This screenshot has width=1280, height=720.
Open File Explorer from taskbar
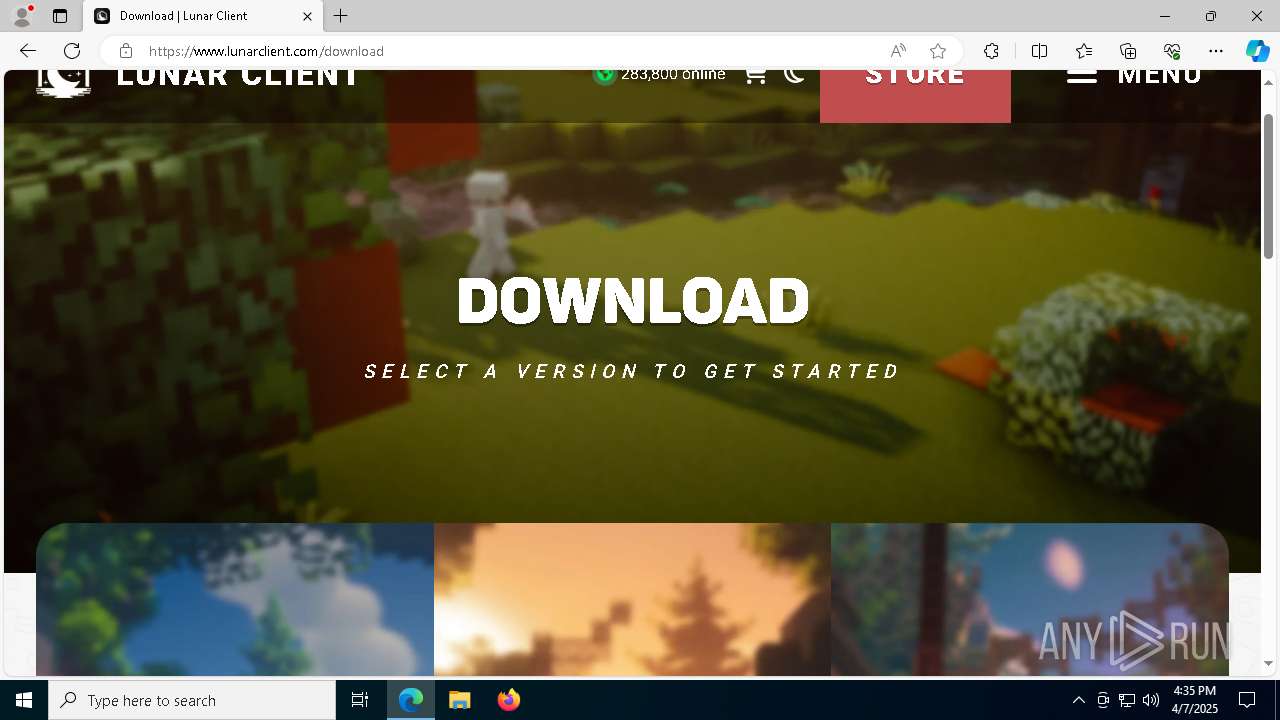coord(460,700)
